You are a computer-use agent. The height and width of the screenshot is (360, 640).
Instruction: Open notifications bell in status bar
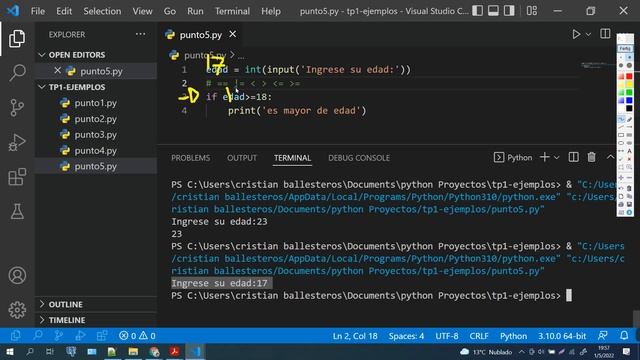coord(624,336)
